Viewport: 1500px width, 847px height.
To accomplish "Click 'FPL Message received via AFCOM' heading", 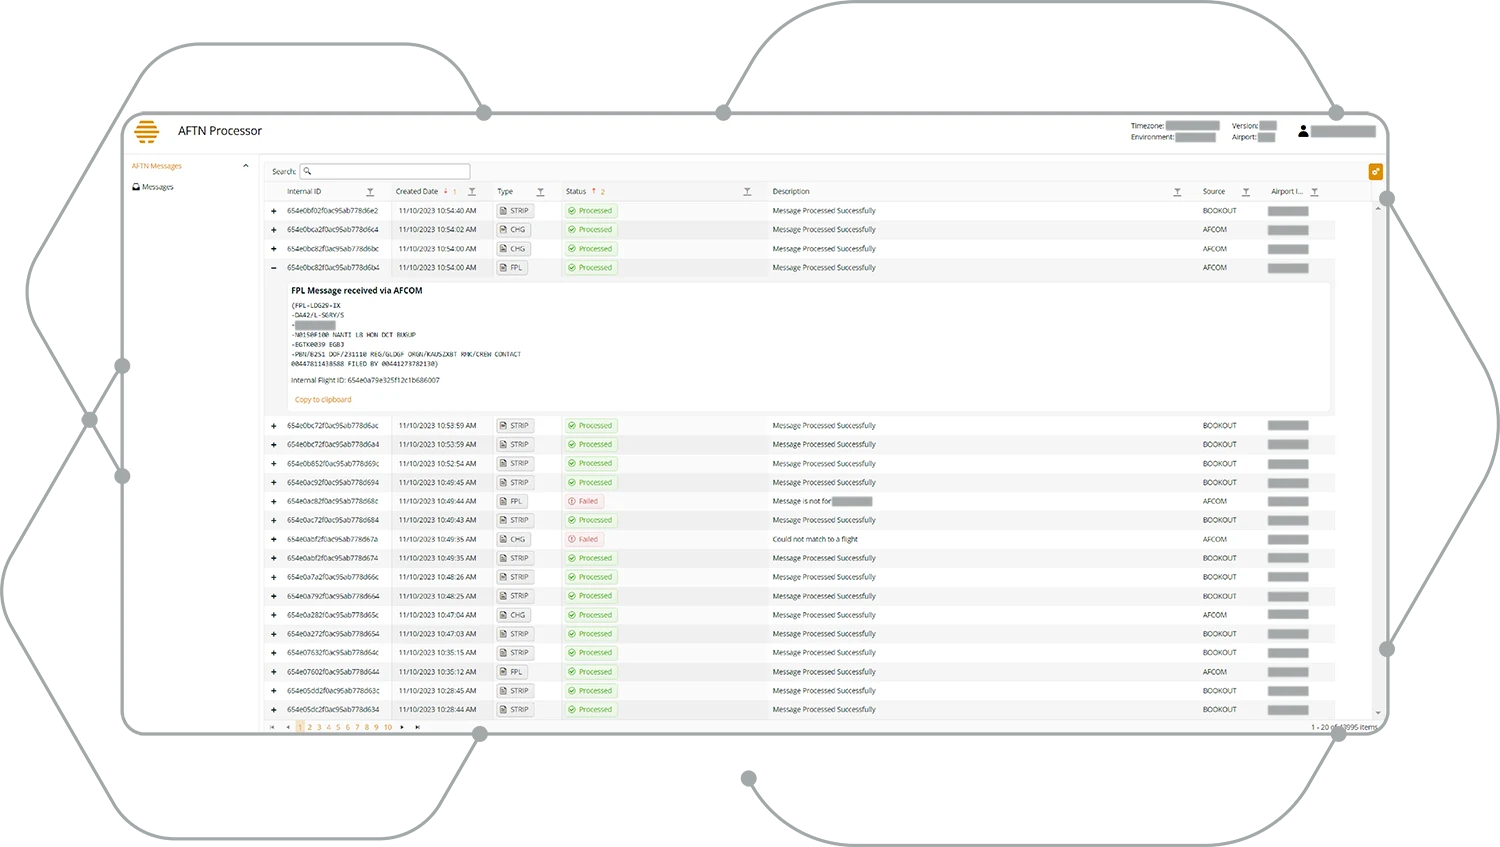I will tap(357, 291).
